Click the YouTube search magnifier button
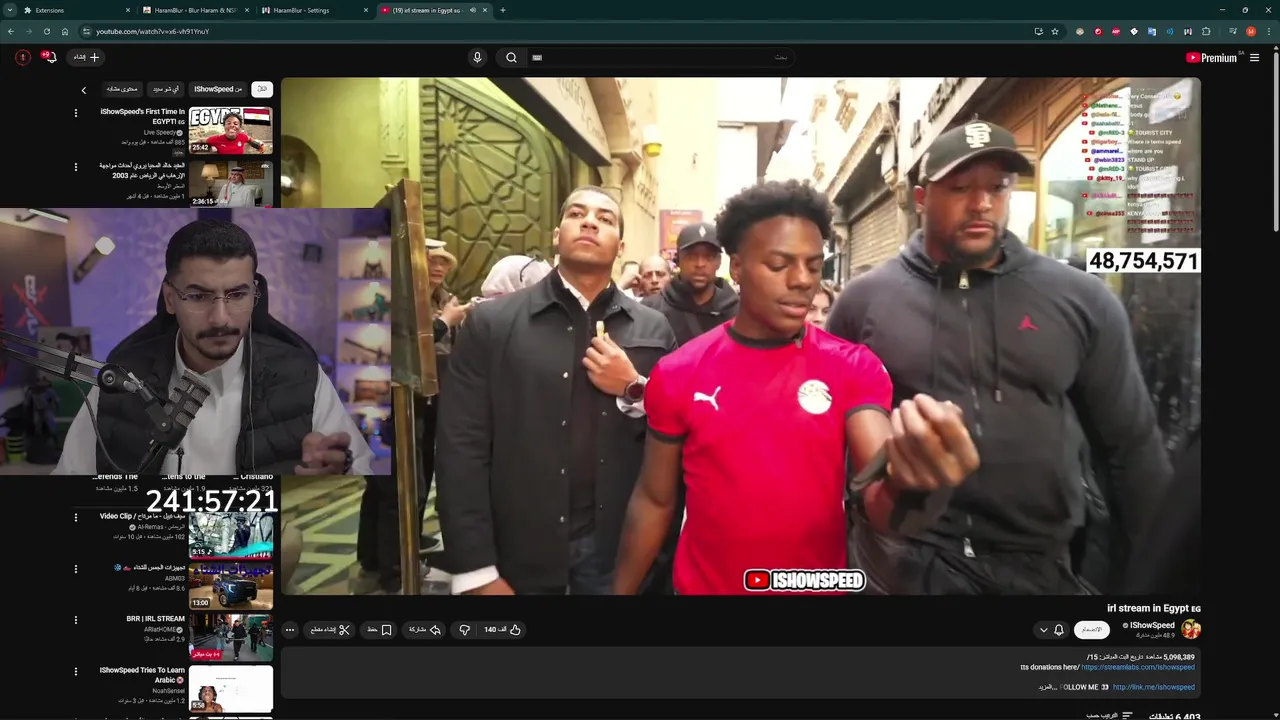 511,57
